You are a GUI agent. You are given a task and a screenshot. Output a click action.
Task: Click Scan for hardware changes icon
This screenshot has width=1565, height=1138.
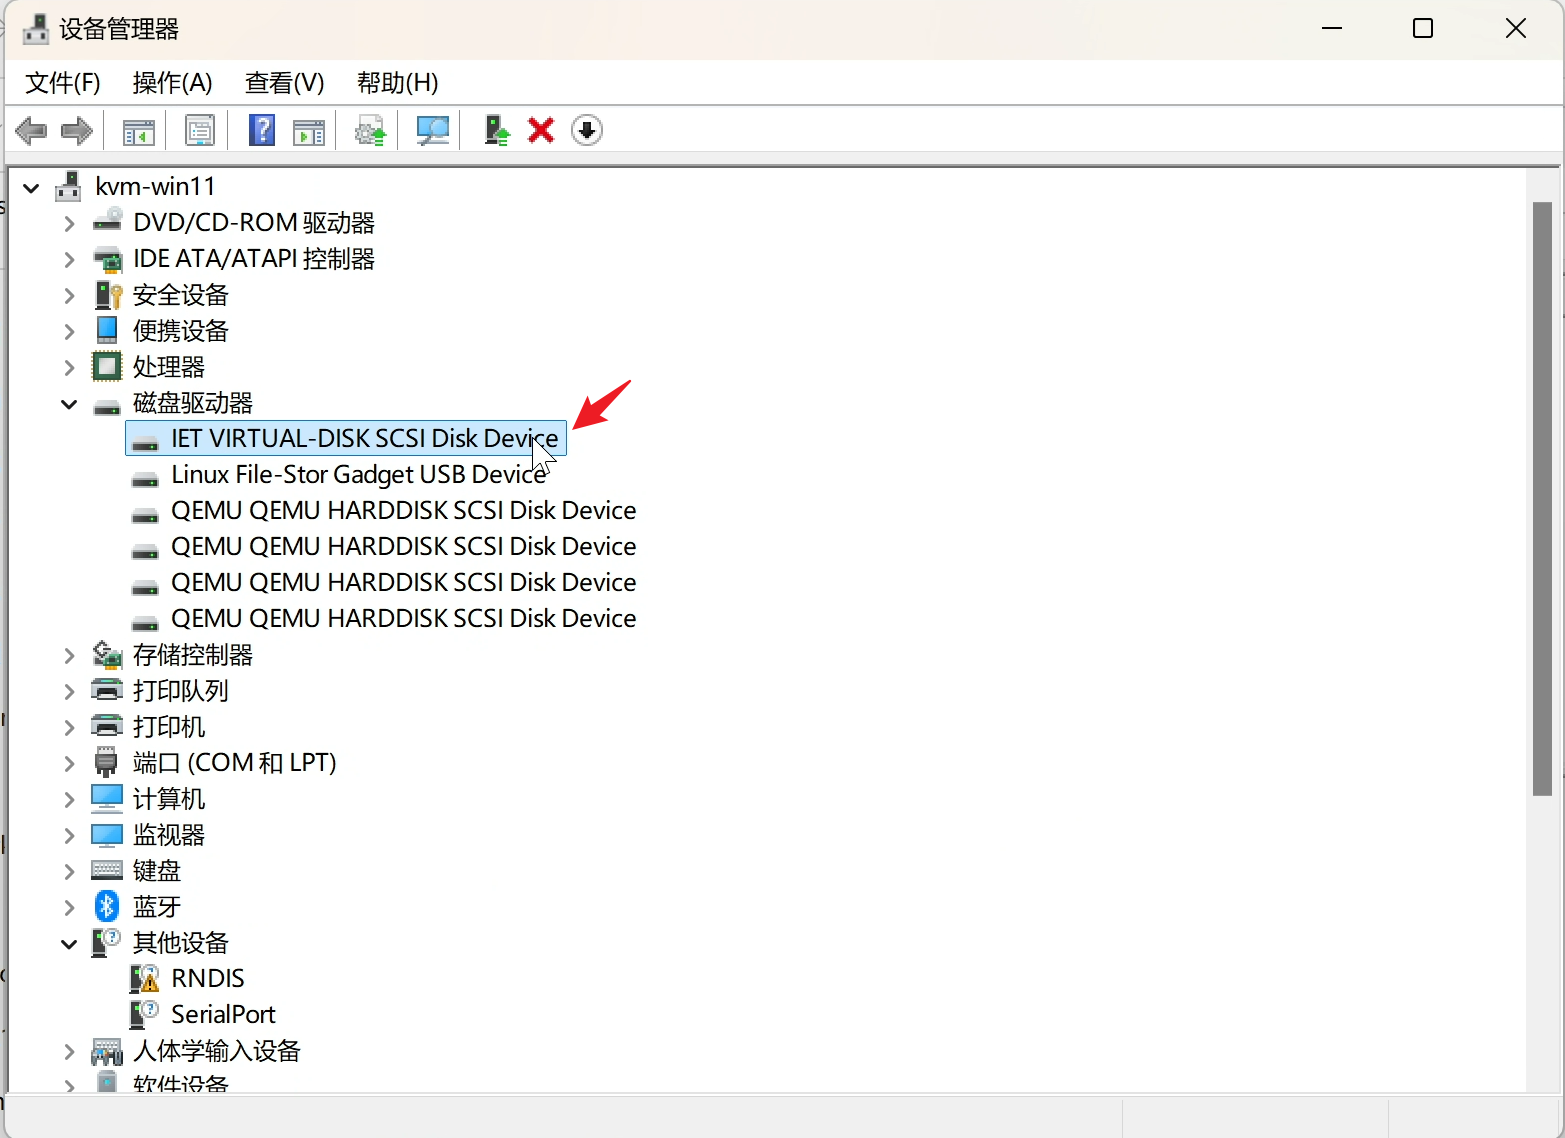pyautogui.click(x=432, y=130)
